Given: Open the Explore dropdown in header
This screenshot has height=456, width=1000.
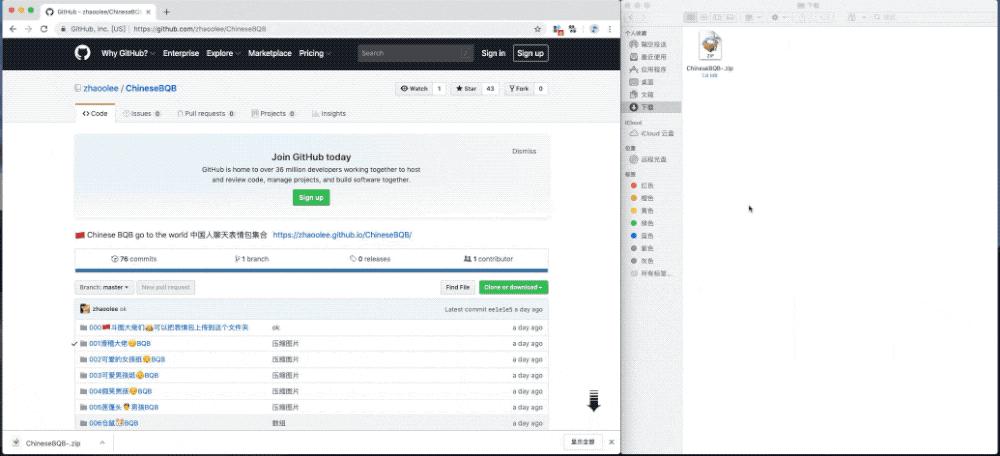Looking at the screenshot, I should tap(223, 54).
